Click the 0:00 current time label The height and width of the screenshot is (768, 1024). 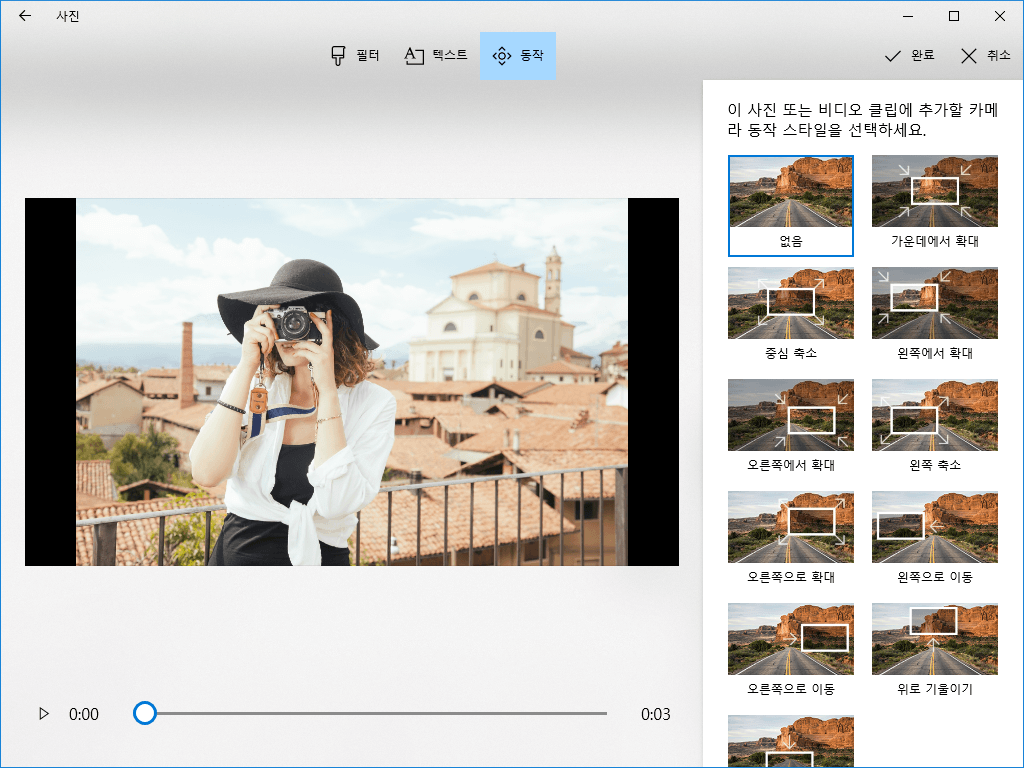pos(84,714)
